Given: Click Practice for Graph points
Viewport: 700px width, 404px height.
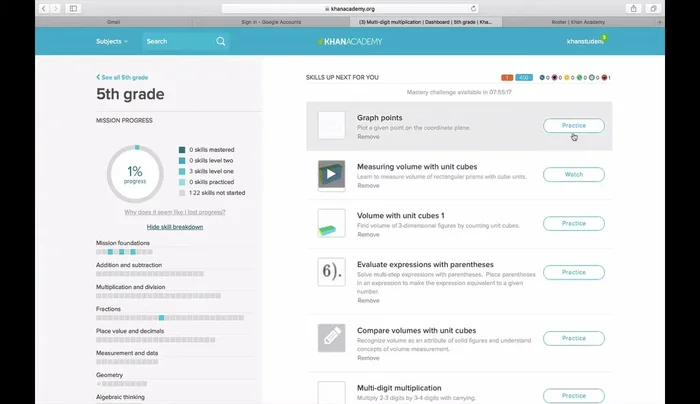Looking at the screenshot, I should pos(573,126).
